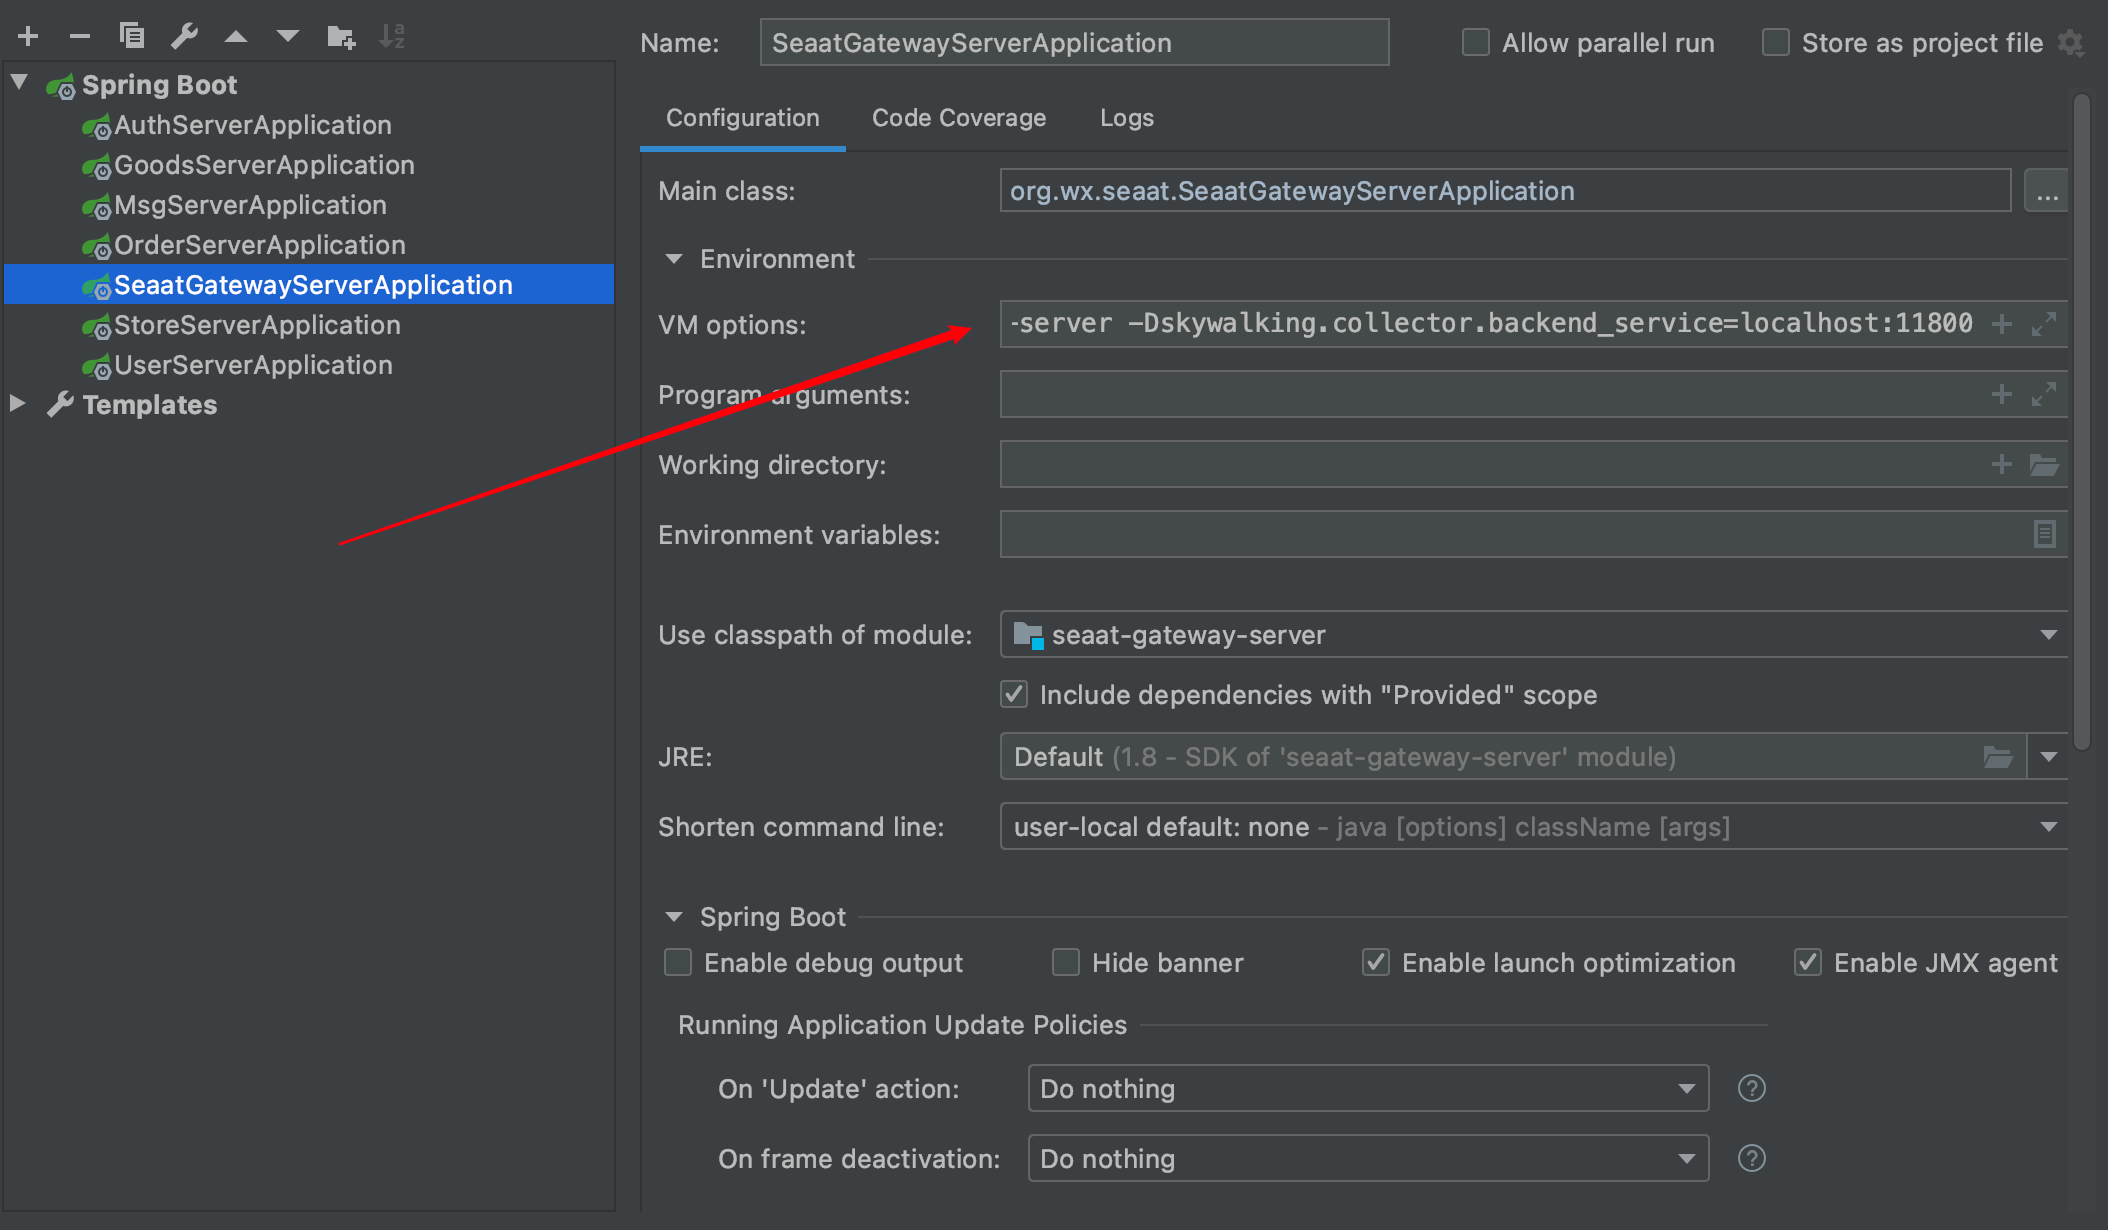
Task: Collapse the Spring Boot tree group
Action: point(19,82)
